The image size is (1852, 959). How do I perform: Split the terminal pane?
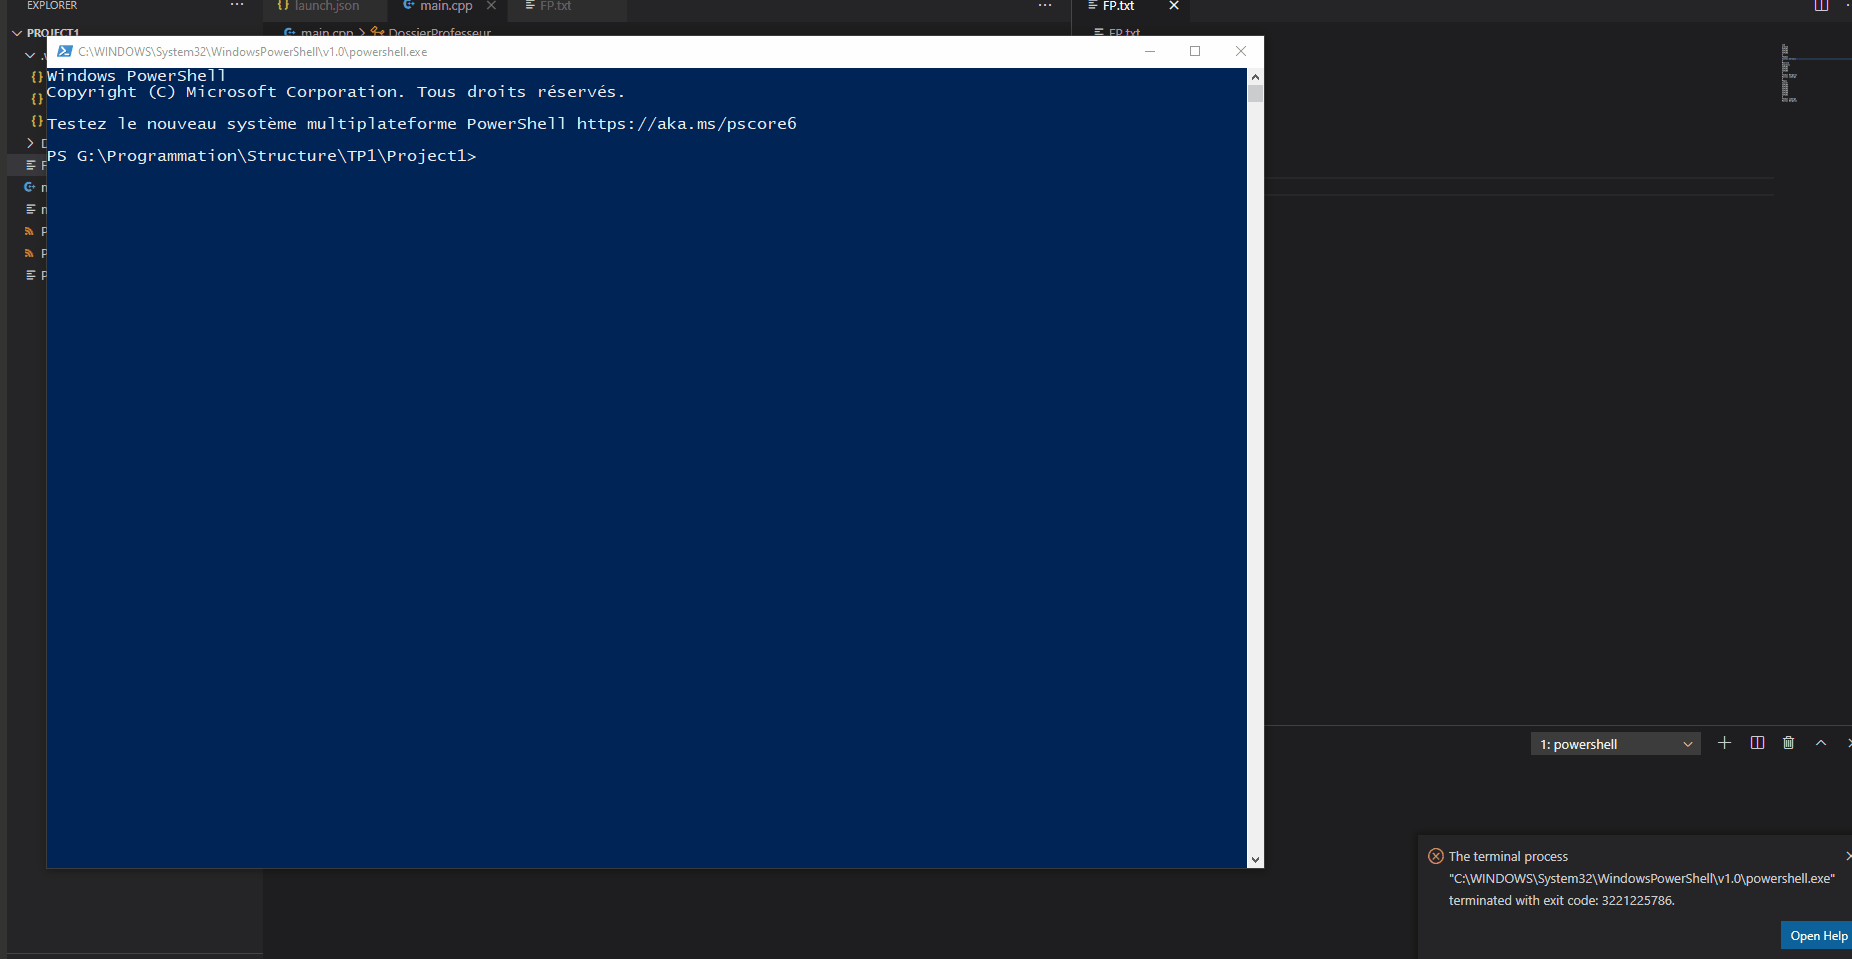click(x=1758, y=743)
